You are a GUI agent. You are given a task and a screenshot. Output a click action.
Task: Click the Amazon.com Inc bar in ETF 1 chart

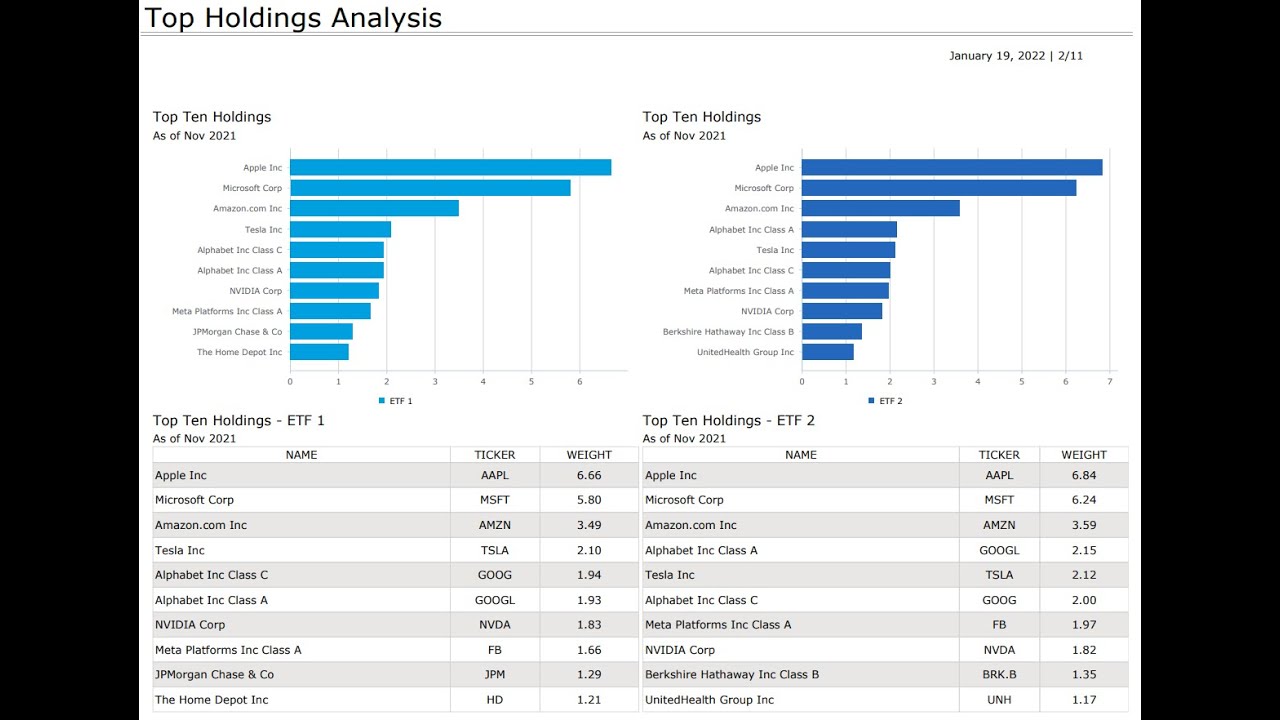click(374, 209)
